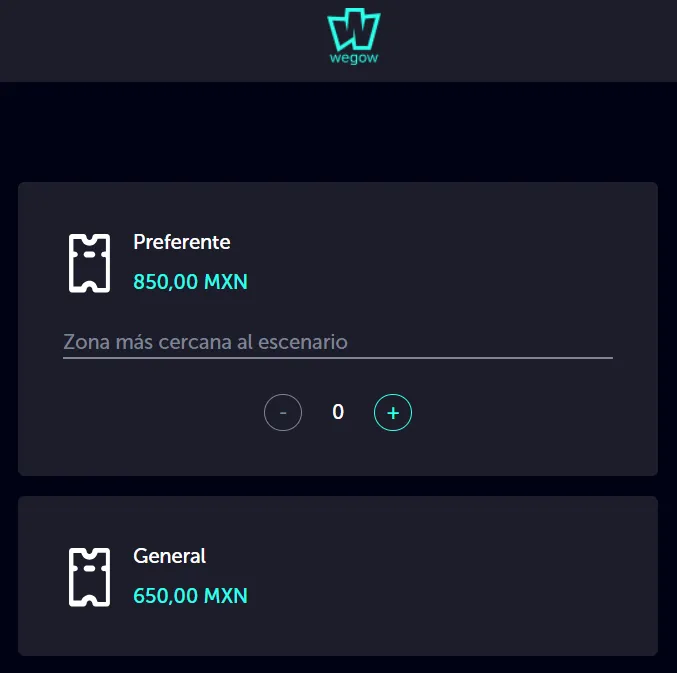The width and height of the screenshot is (677, 673).
Task: Click the 650,00 MXN price
Action: point(190,597)
